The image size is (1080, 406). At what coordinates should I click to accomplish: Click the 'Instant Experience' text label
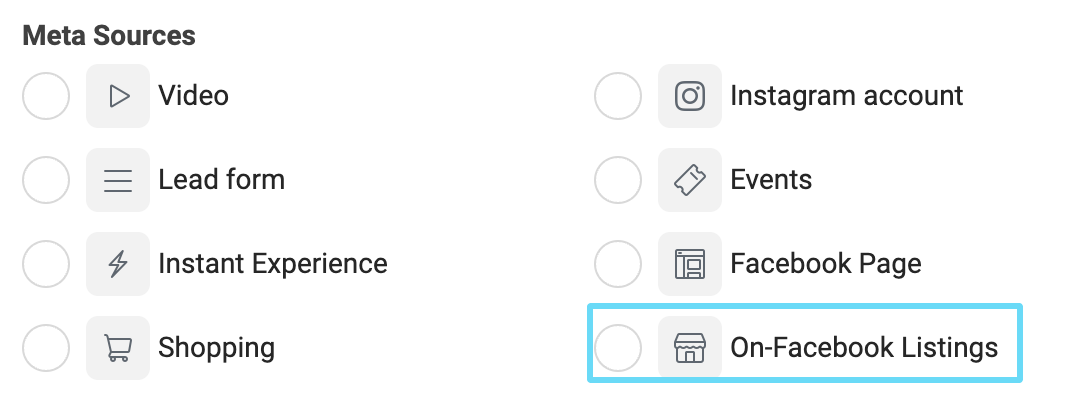coord(273,264)
